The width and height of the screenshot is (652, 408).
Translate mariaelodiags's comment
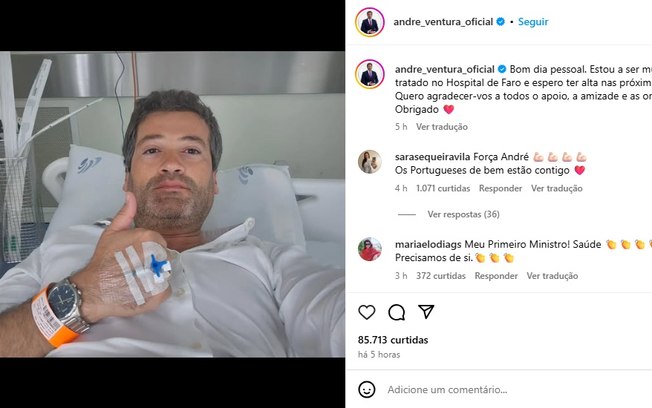click(x=552, y=276)
